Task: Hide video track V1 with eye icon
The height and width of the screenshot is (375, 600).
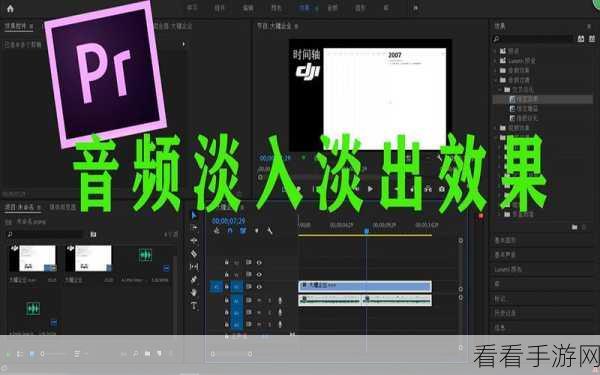Action: pyautogui.click(x=259, y=287)
